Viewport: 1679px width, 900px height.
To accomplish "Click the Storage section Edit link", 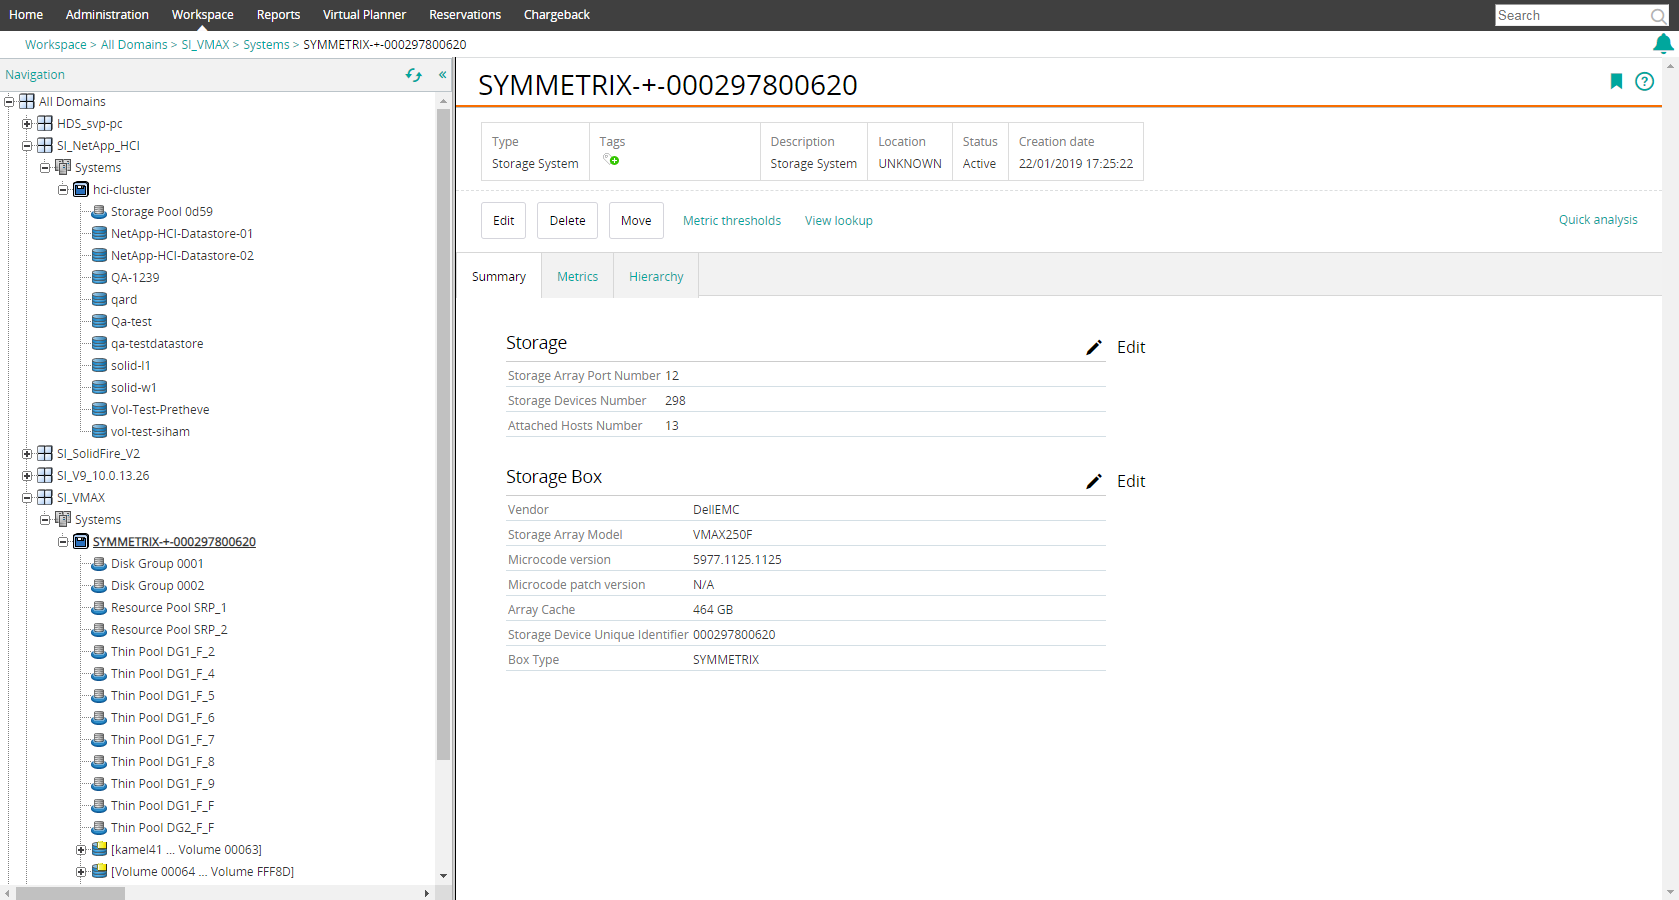I will tap(1131, 347).
